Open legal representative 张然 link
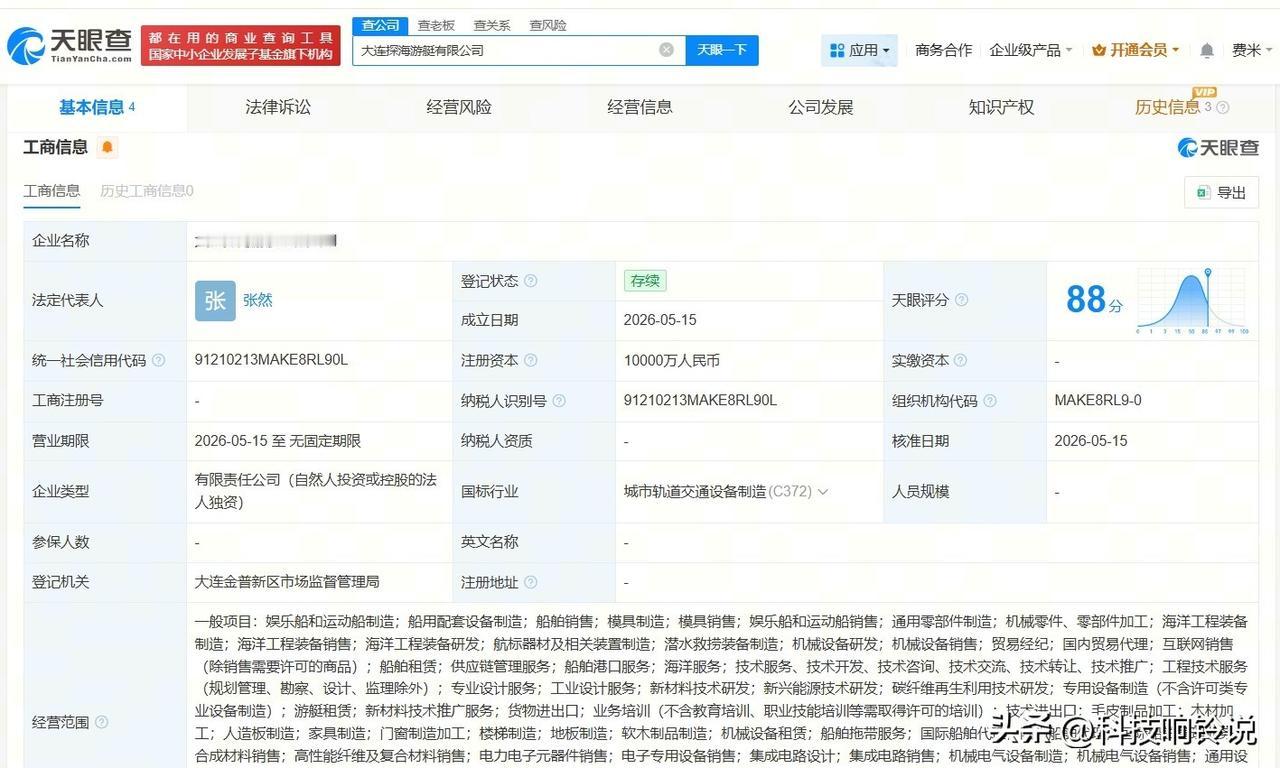The width and height of the screenshot is (1280, 768). pos(258,300)
